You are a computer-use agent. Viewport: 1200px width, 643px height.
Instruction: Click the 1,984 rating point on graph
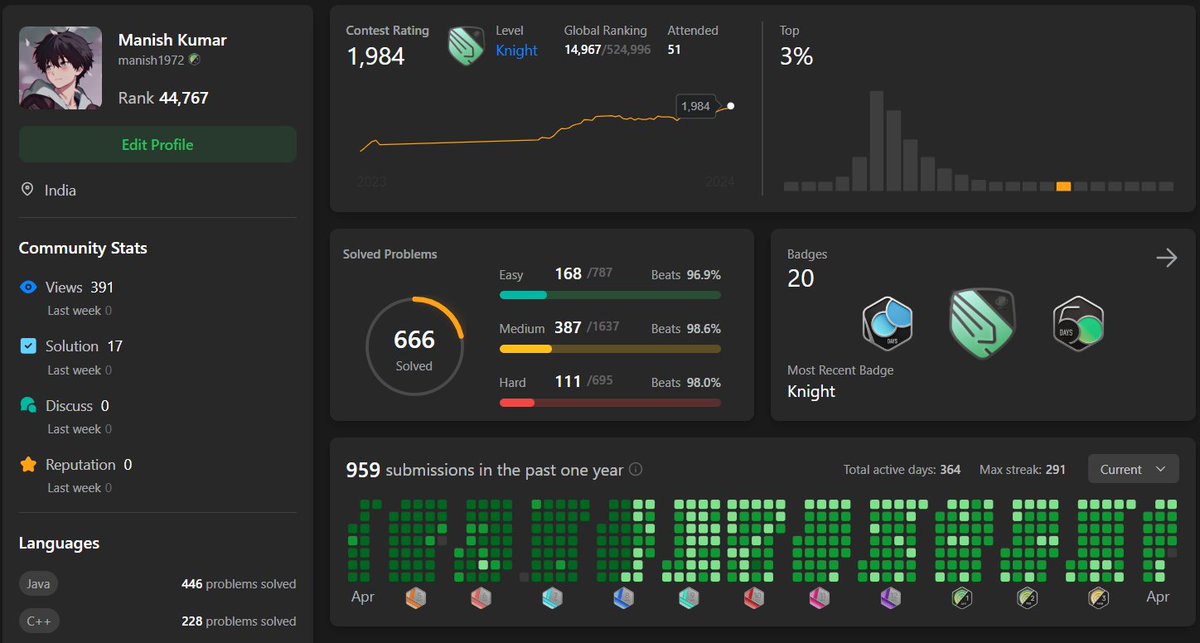point(731,105)
